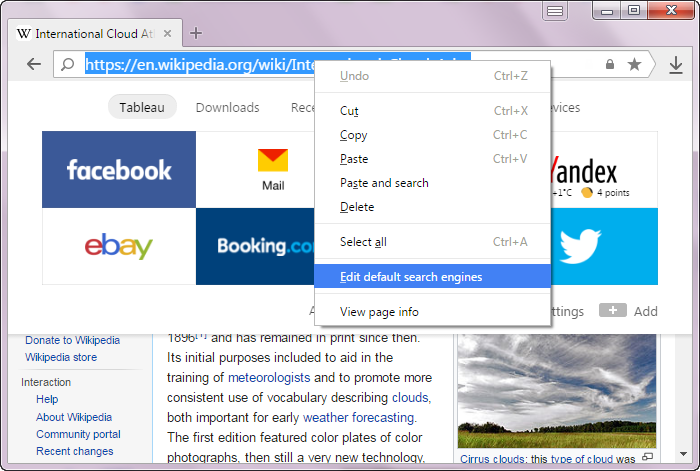Choose Paste in the context menu
Screen dimensions: 700x471
click(432, 159)
